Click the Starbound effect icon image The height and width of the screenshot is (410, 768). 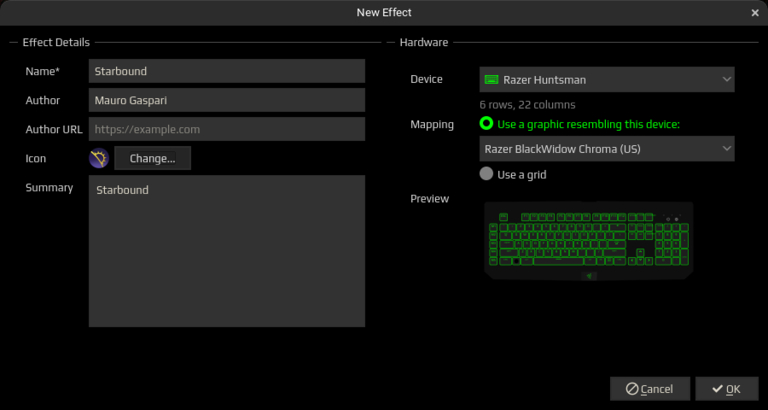click(99, 158)
